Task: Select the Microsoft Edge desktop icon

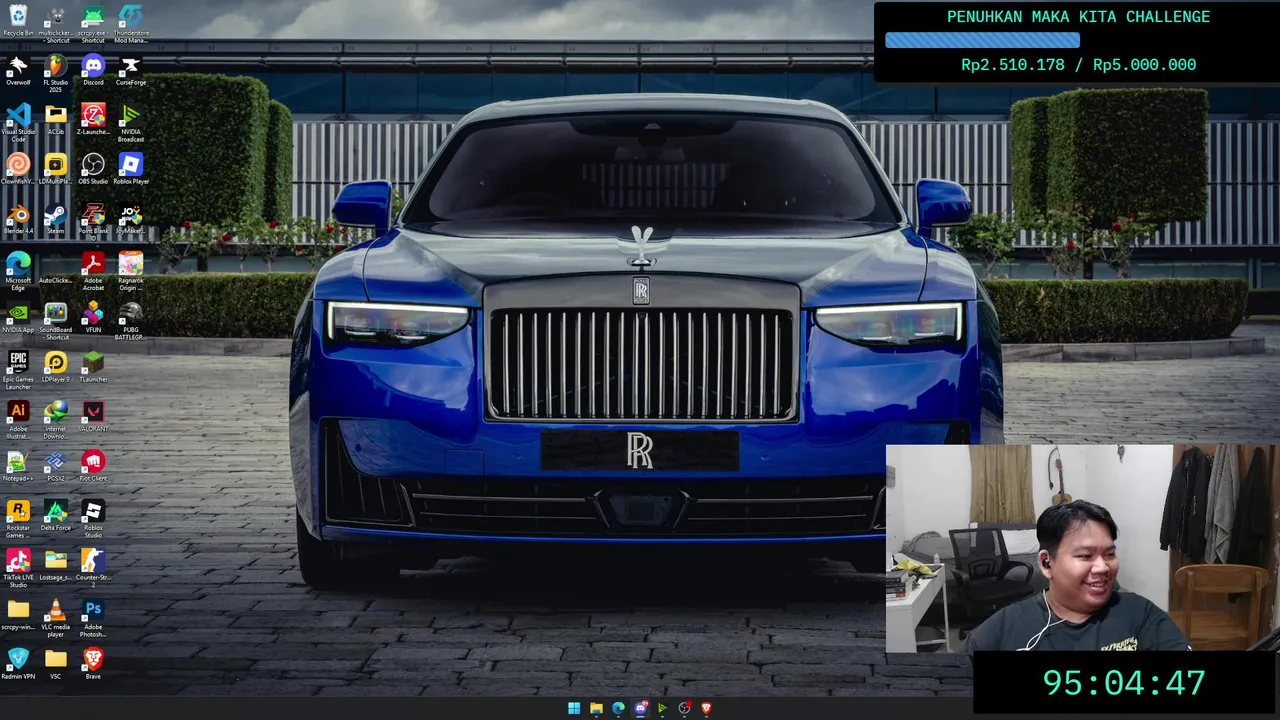Action: pyautogui.click(x=18, y=271)
